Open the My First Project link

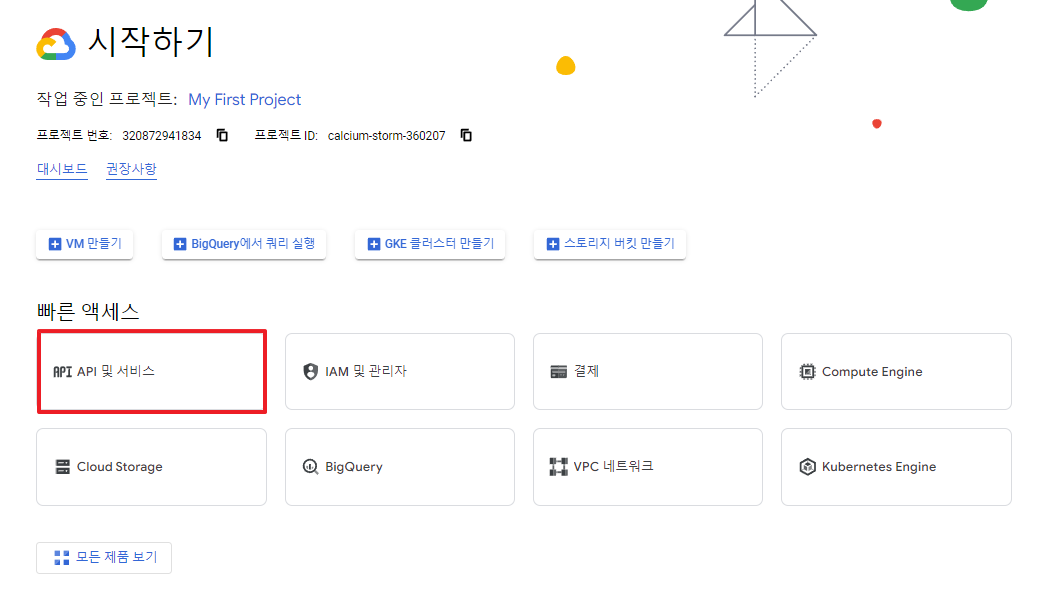(245, 100)
